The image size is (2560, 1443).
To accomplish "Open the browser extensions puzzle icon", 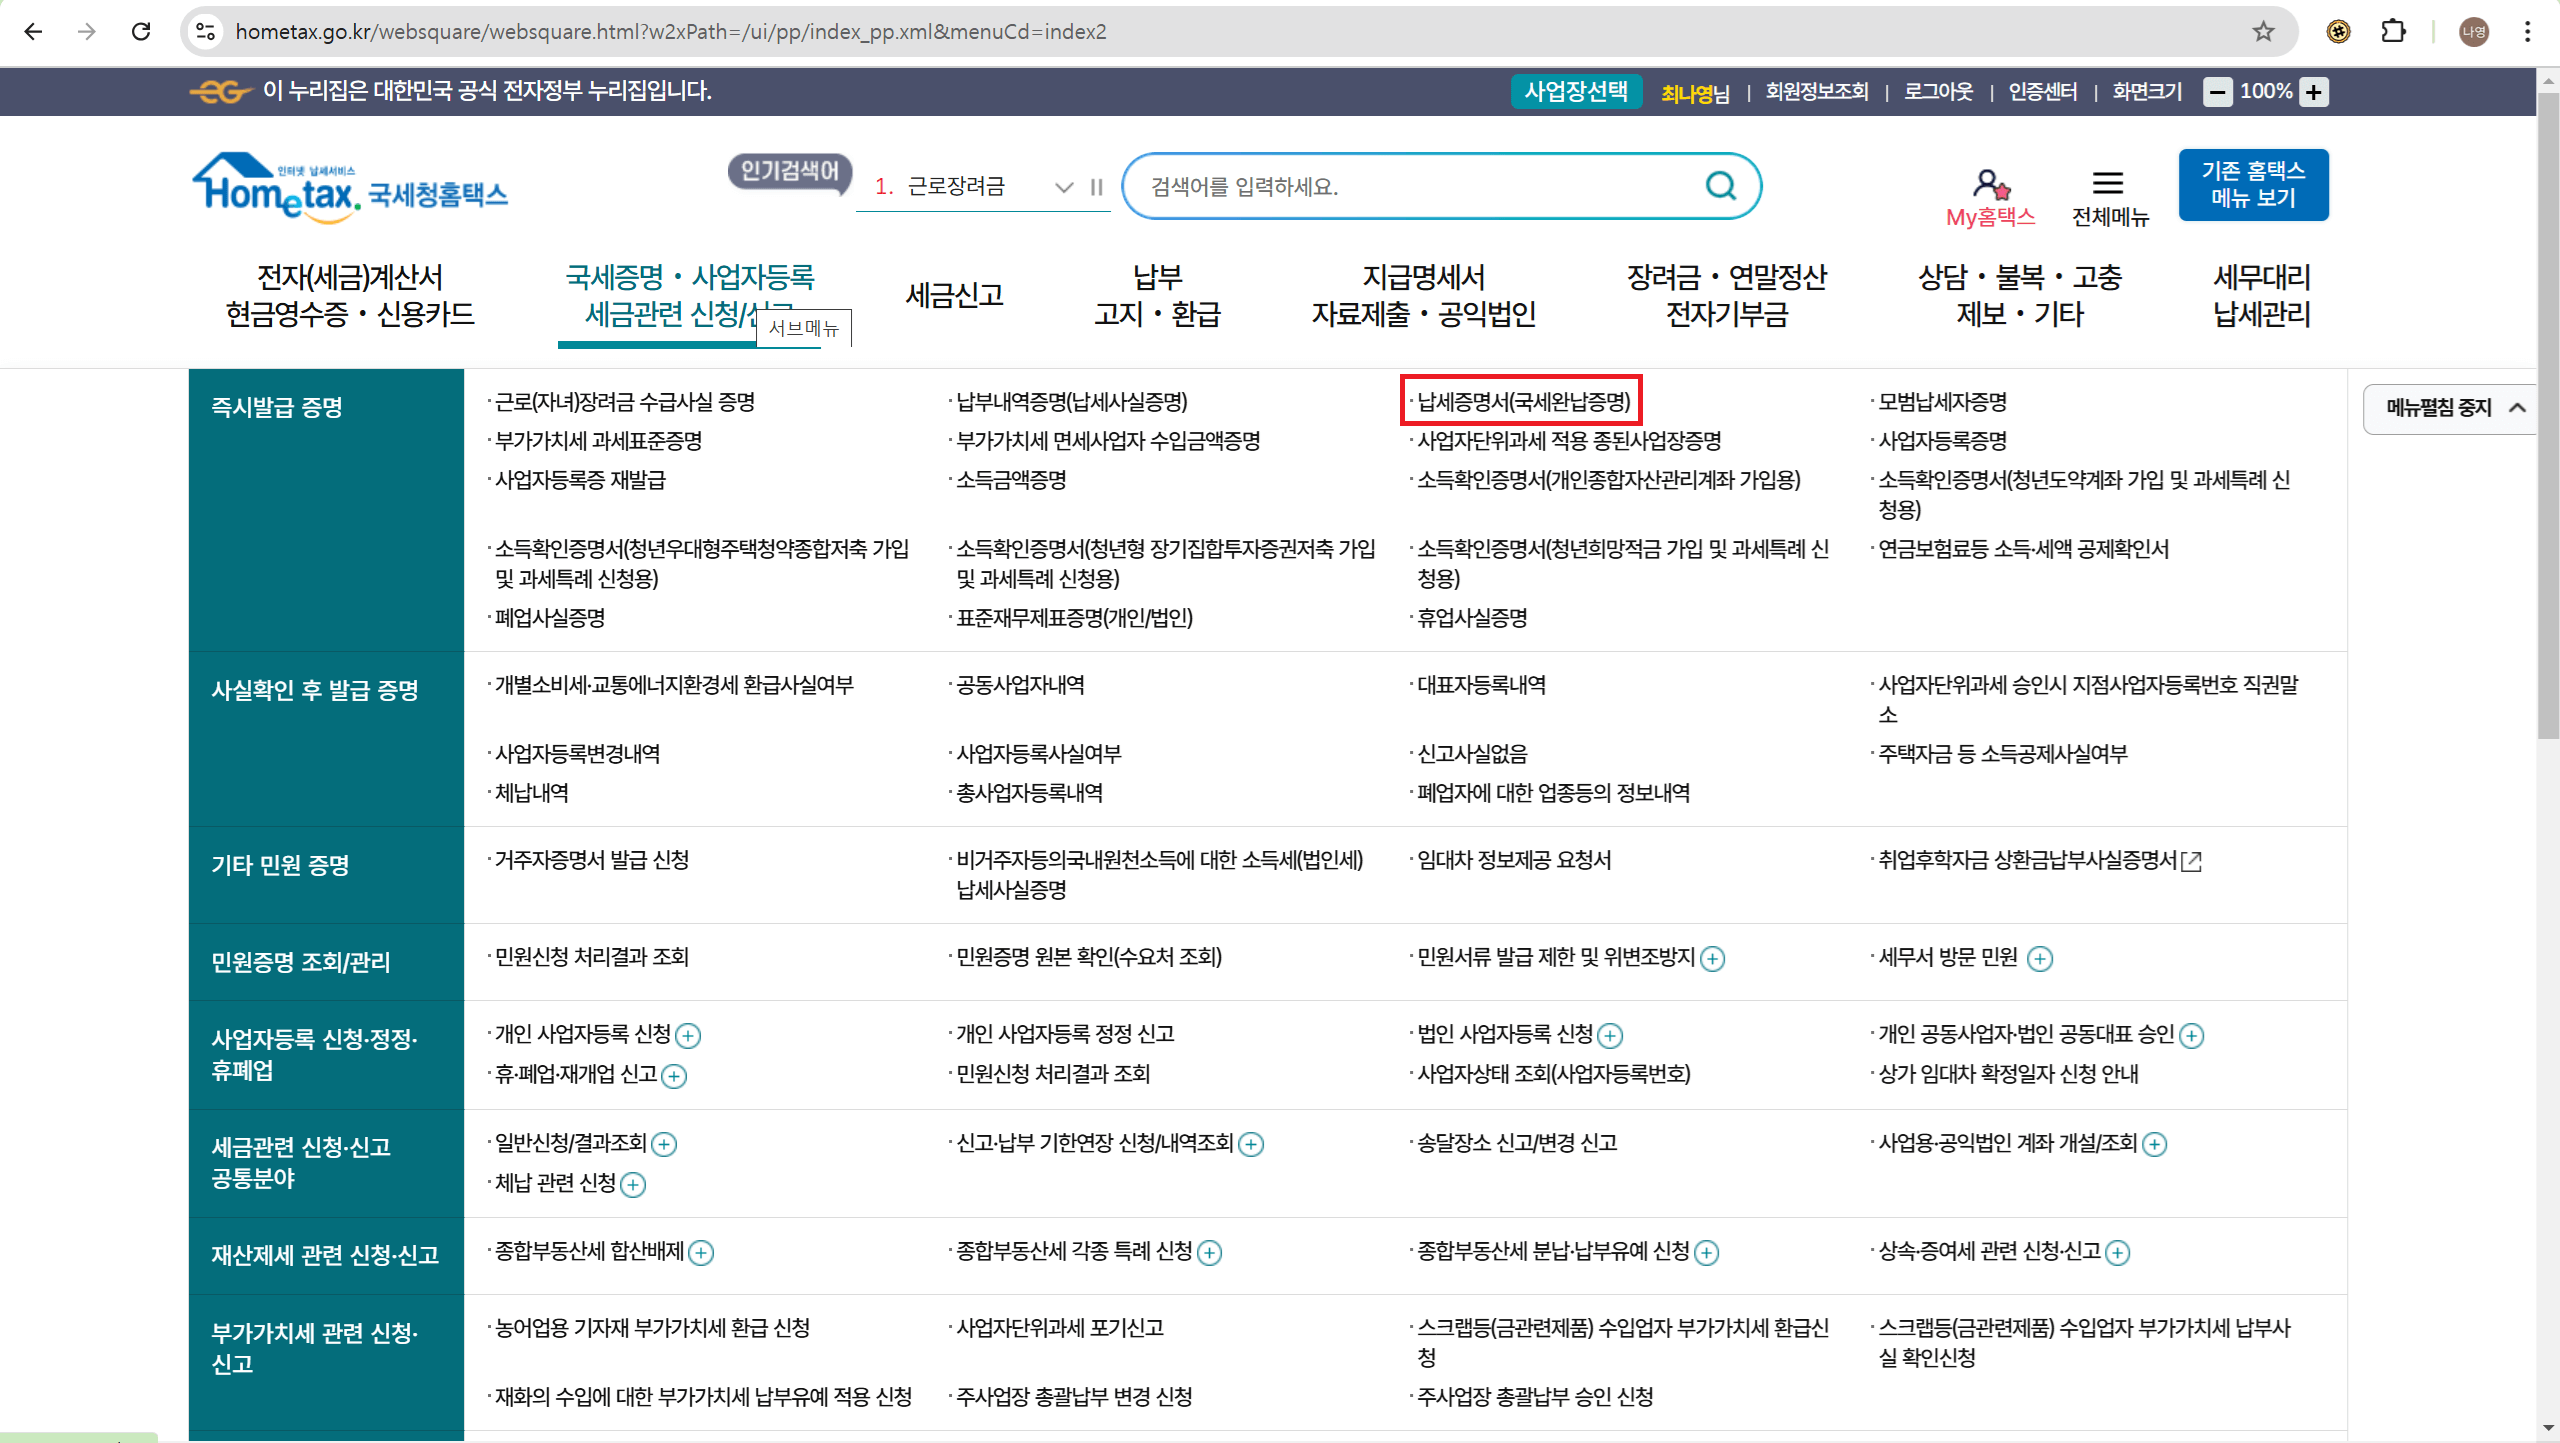I will pyautogui.click(x=2394, y=31).
